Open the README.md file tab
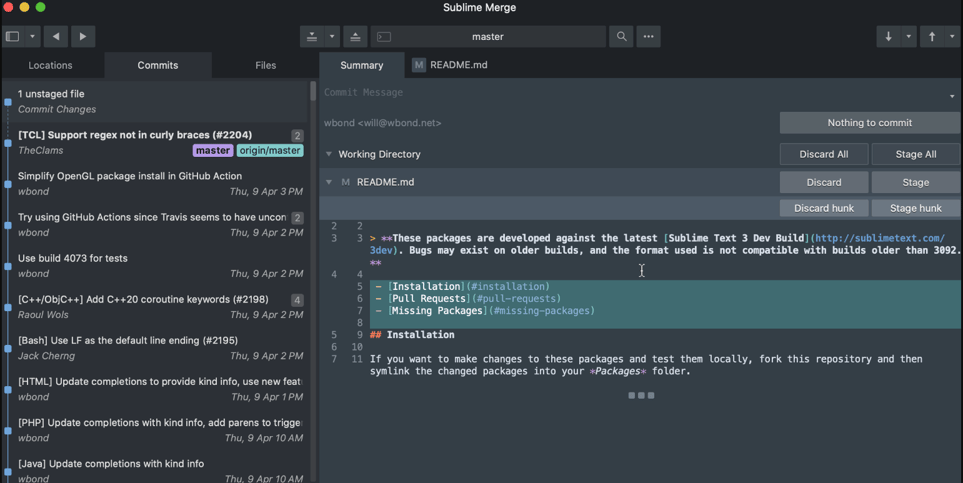The image size is (963, 483). coord(450,65)
